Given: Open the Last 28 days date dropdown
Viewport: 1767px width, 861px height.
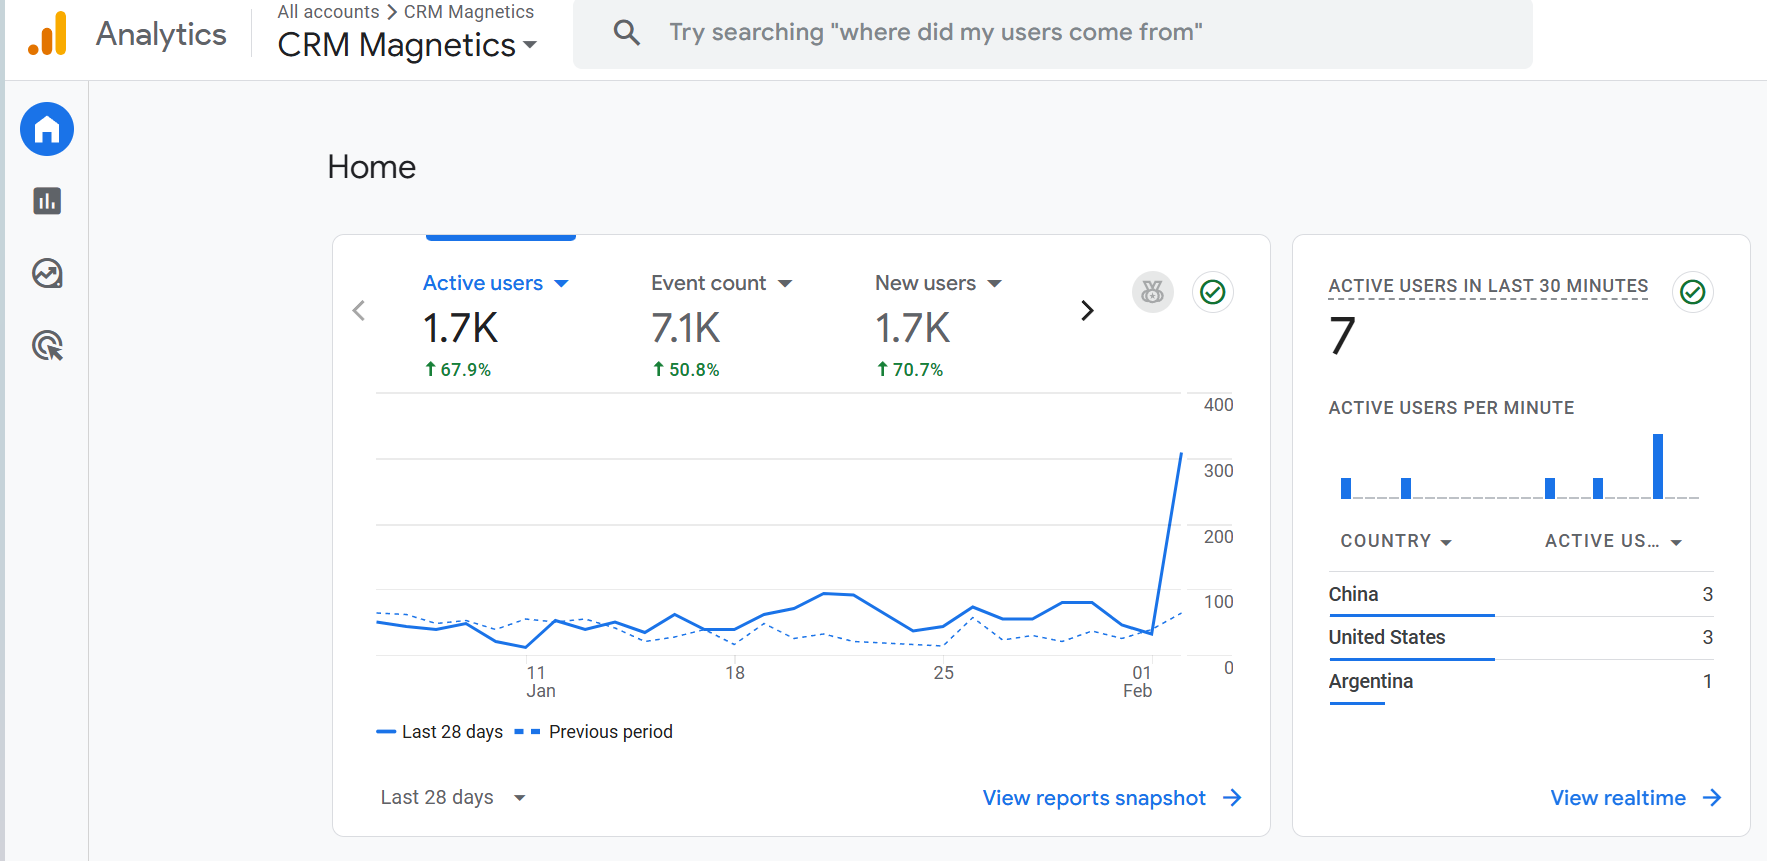Looking at the screenshot, I should [452, 797].
